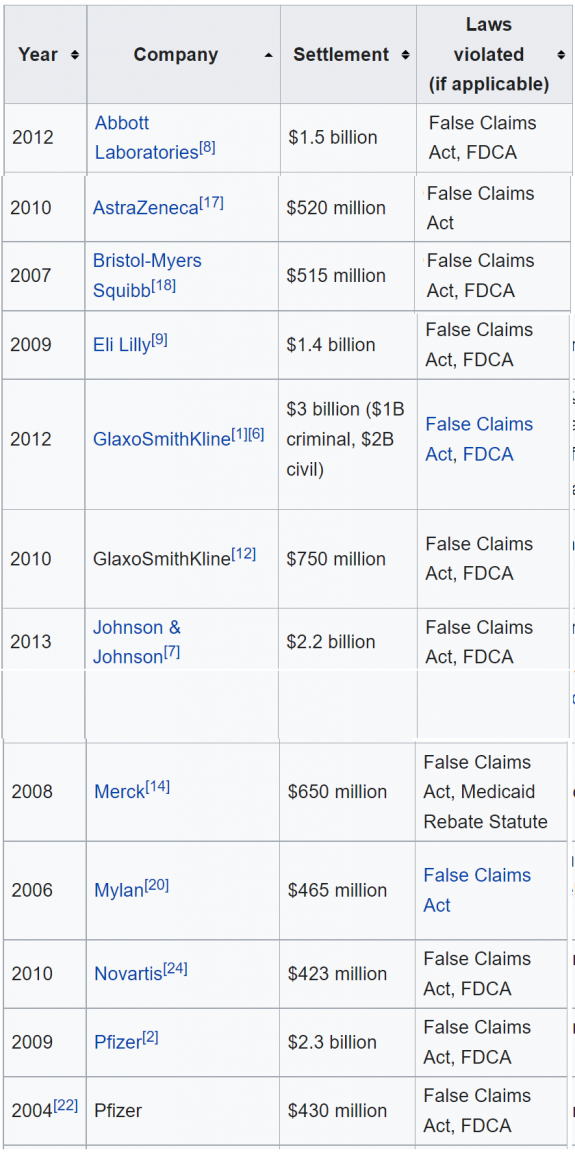Sort by Laws violated column arrows
575x1152 pixels.
[561, 55]
